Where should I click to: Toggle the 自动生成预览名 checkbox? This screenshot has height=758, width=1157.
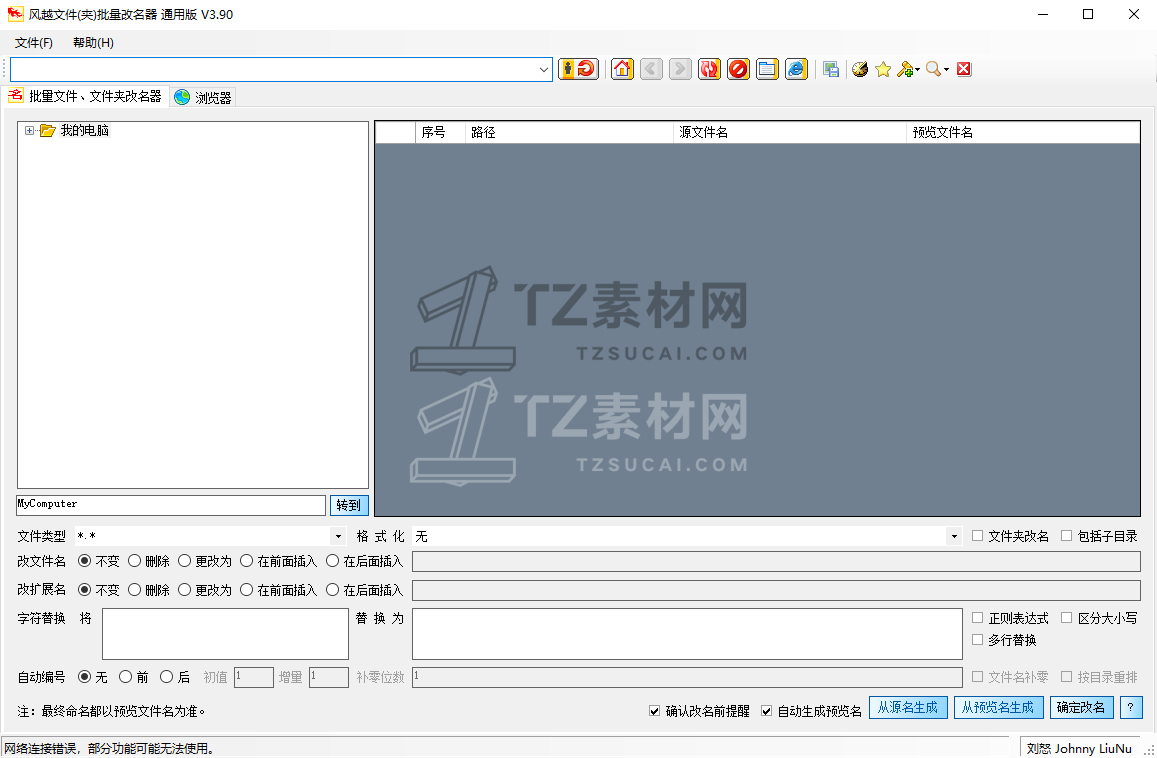(767, 711)
